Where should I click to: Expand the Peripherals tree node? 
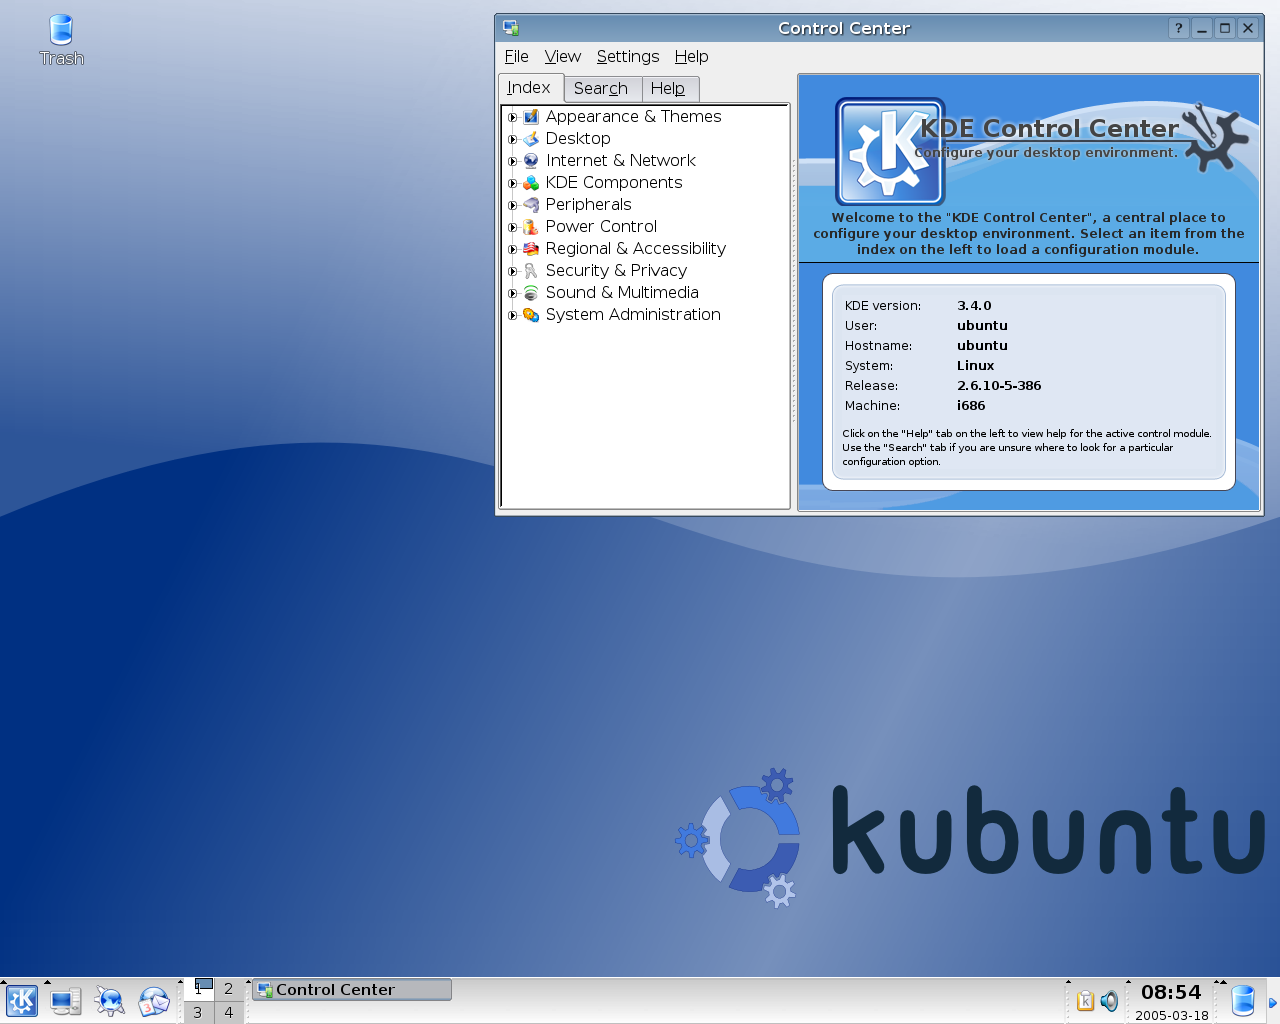pos(512,205)
